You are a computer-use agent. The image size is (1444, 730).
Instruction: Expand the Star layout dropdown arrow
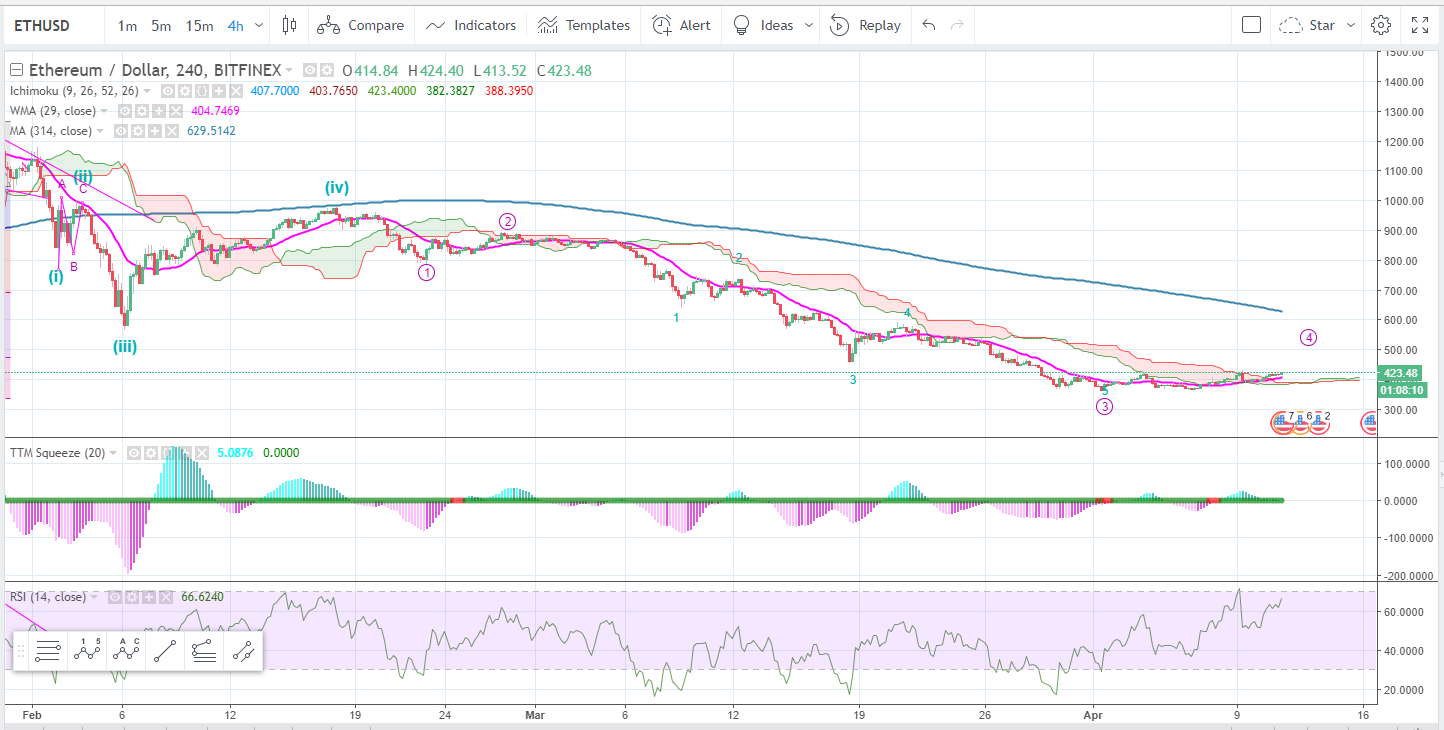click(1351, 25)
